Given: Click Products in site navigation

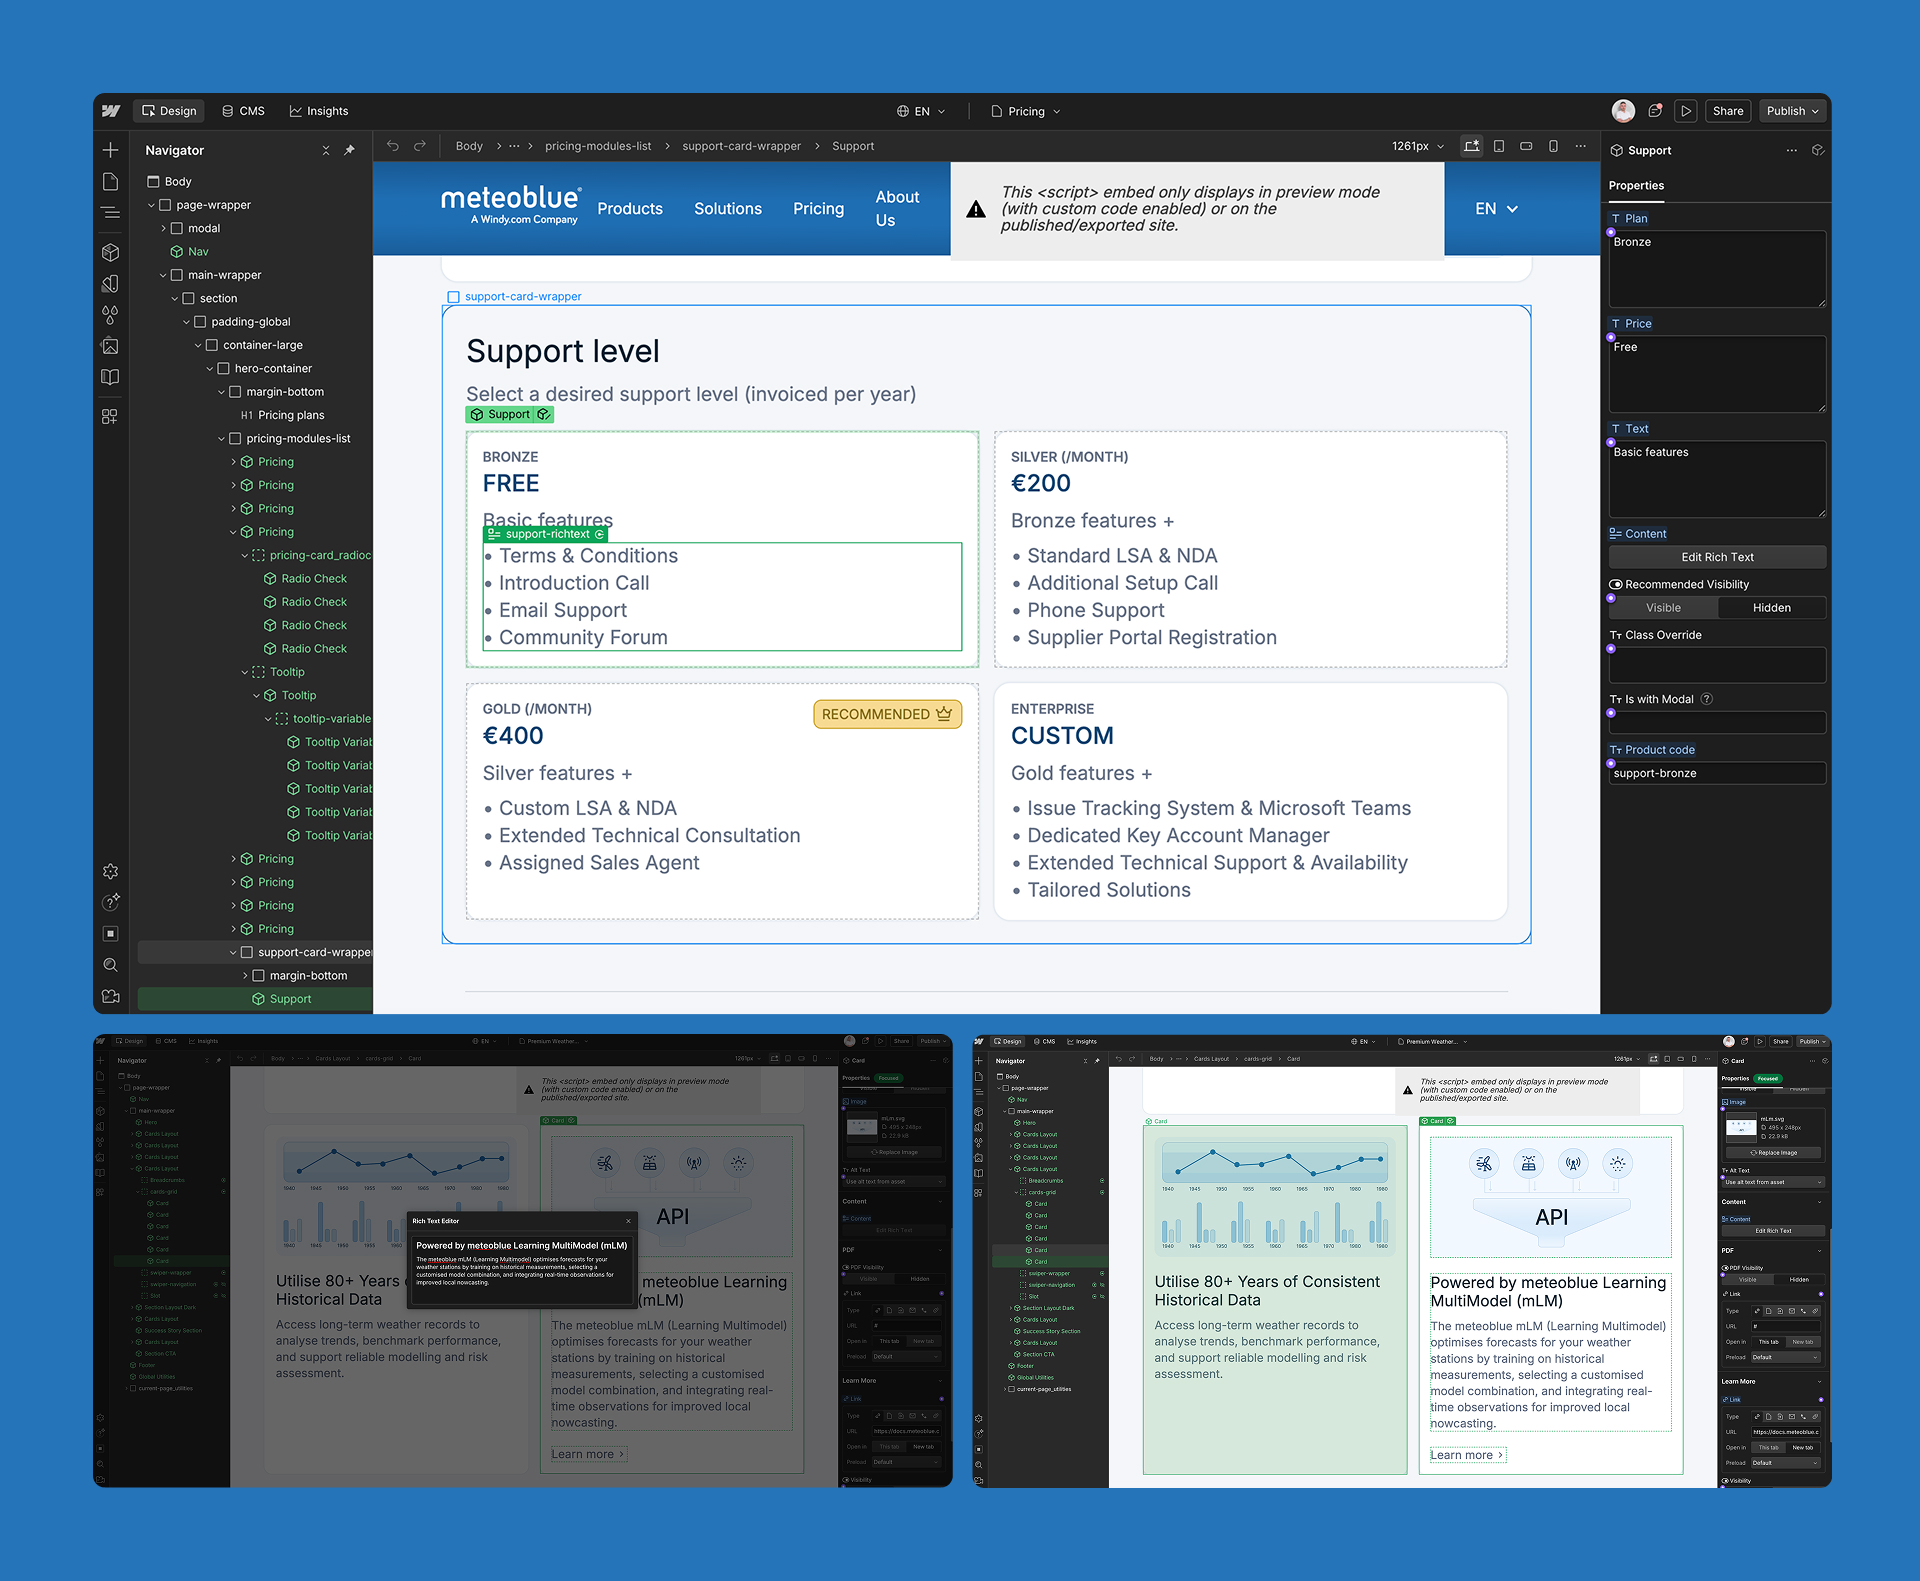Looking at the screenshot, I should coord(630,209).
